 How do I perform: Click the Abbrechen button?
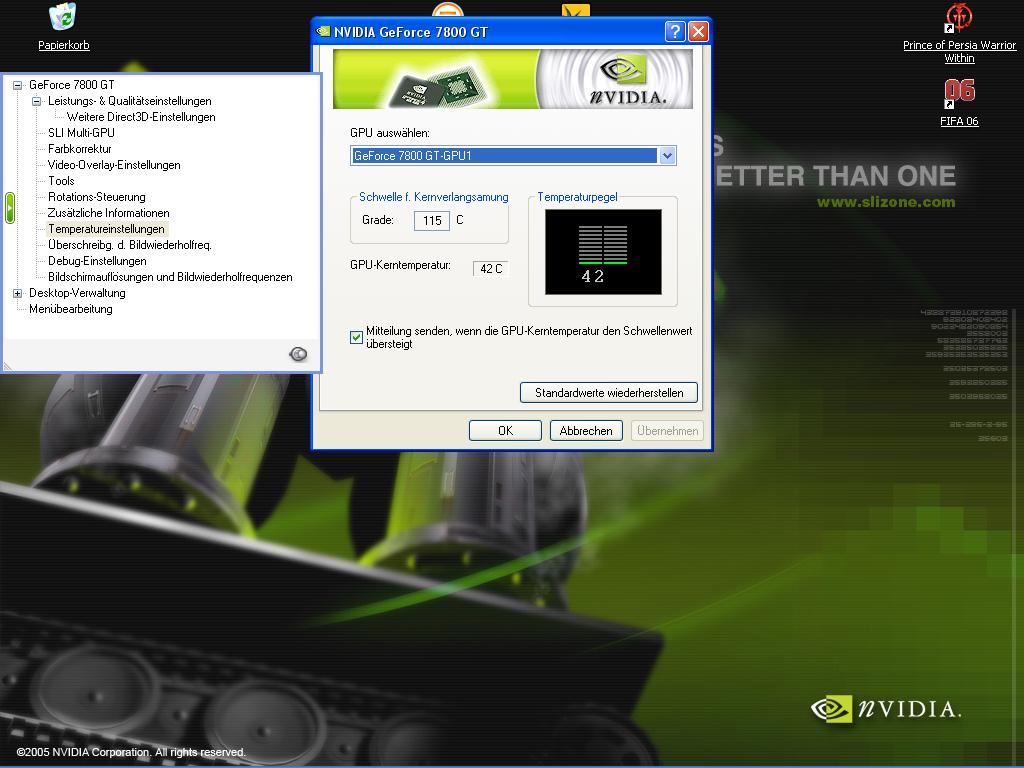click(586, 431)
